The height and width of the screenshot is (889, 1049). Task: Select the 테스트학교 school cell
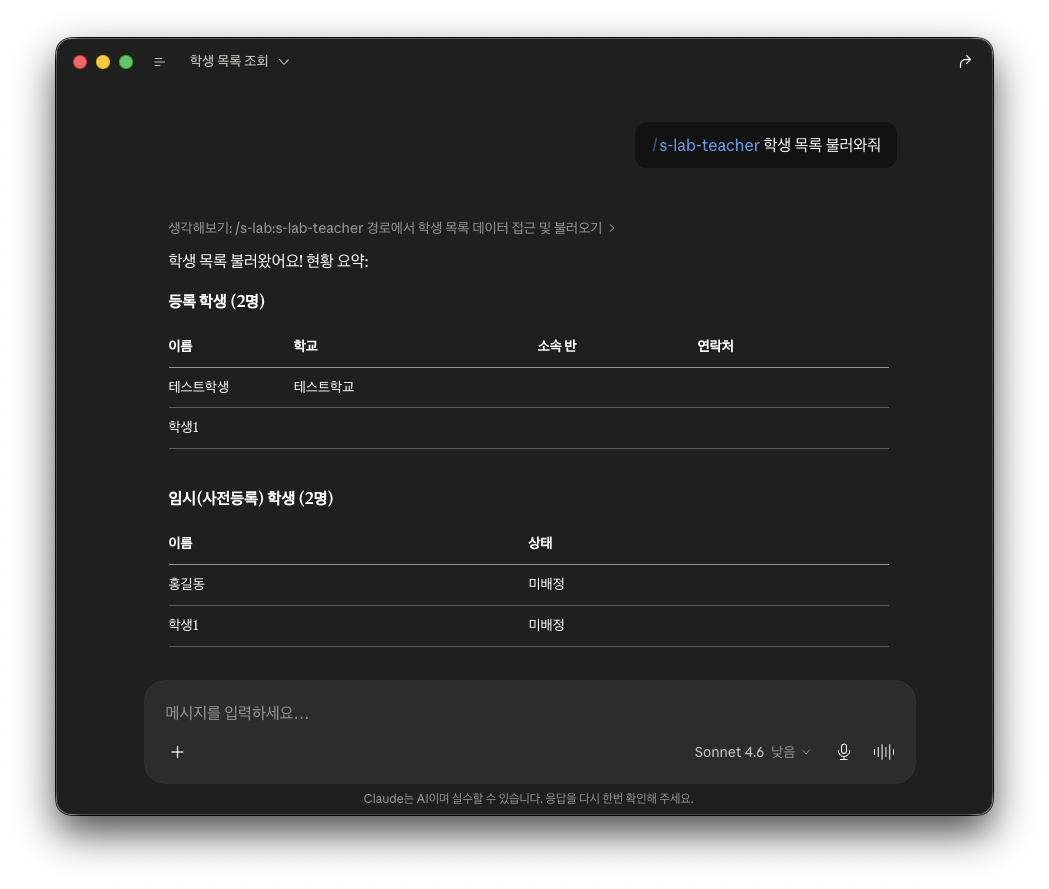[324, 387]
